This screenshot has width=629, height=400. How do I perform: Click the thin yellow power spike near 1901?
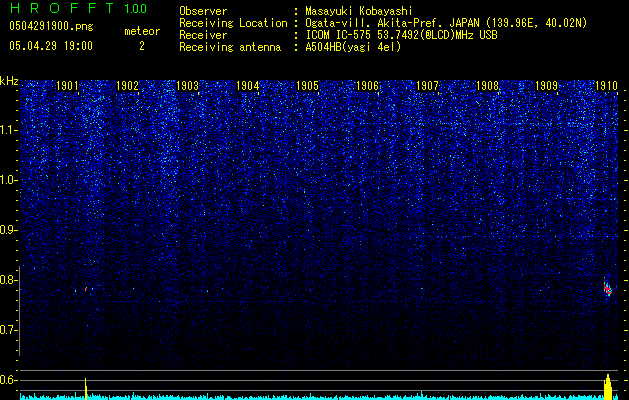(85, 388)
